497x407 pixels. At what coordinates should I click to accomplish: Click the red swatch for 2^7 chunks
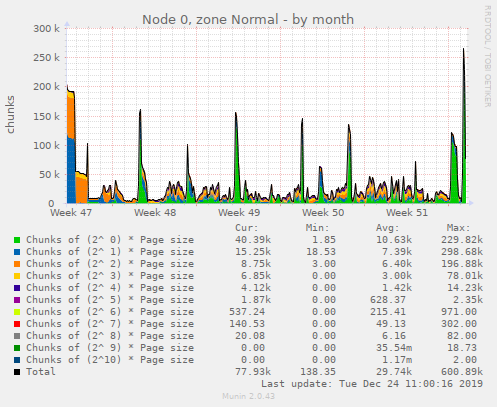(17, 324)
